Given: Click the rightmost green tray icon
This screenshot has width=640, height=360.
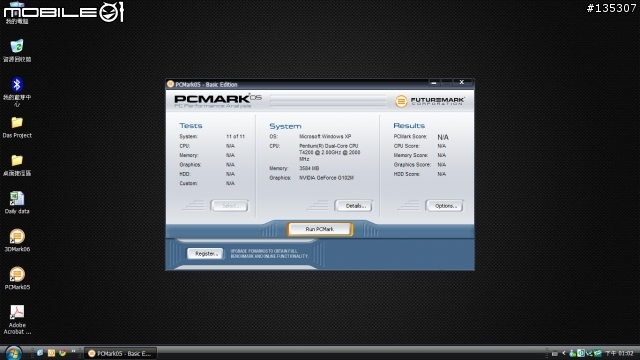Looking at the screenshot, I should (598, 353).
